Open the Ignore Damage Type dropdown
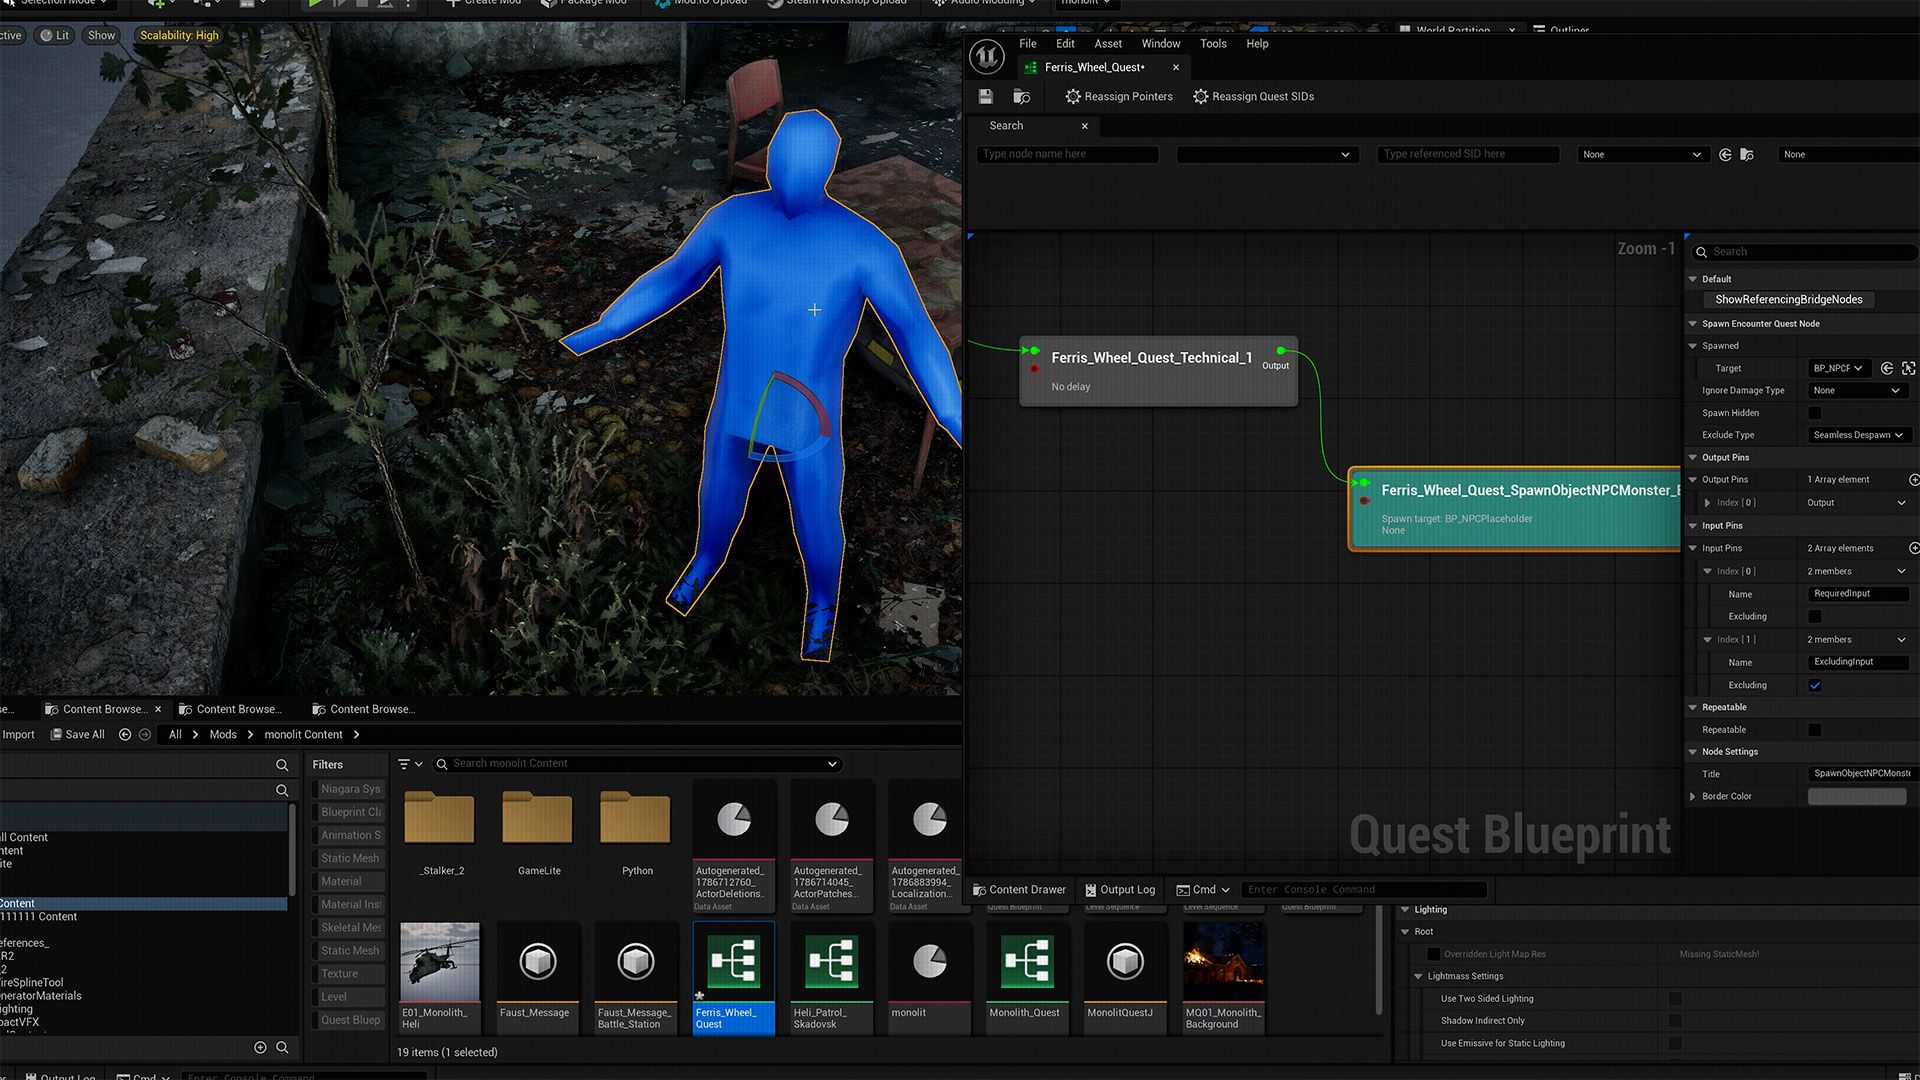The width and height of the screenshot is (1920, 1080). click(x=1858, y=391)
